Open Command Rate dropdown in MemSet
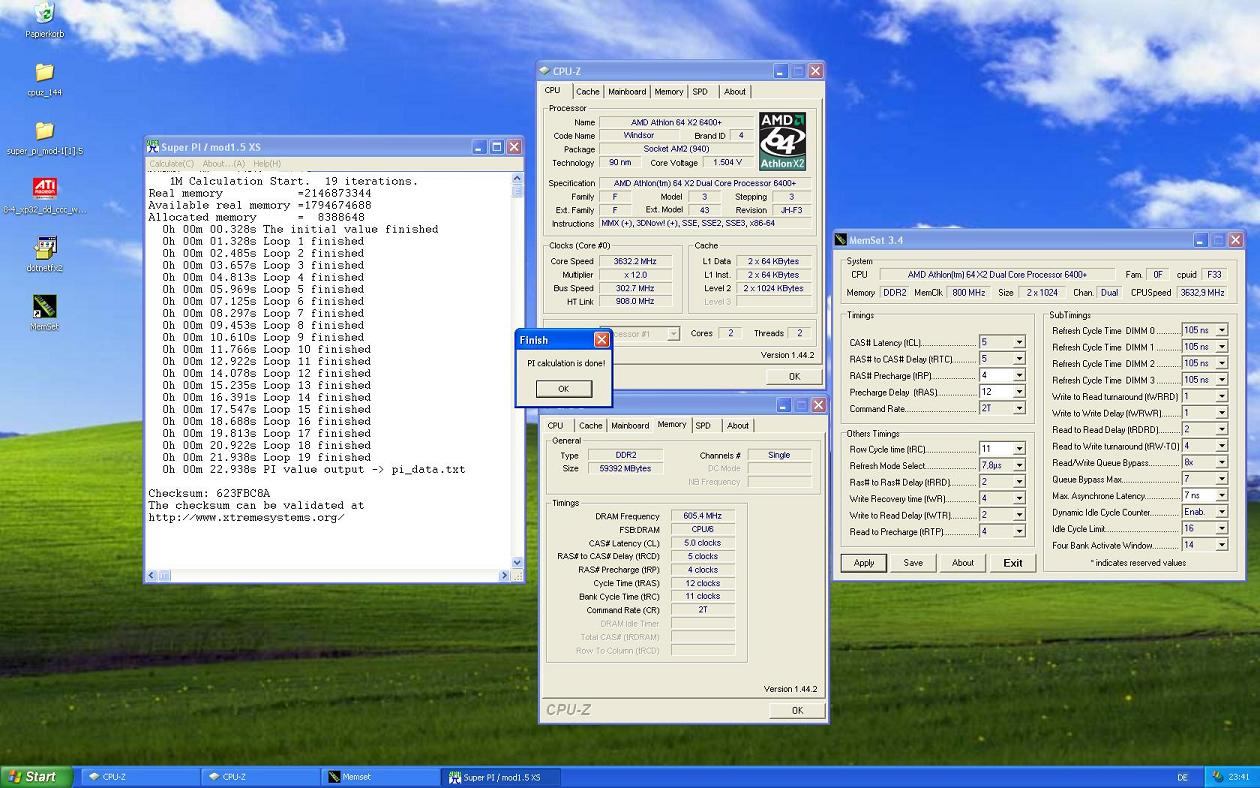Viewport: 1260px width, 788px height. coord(1019,409)
